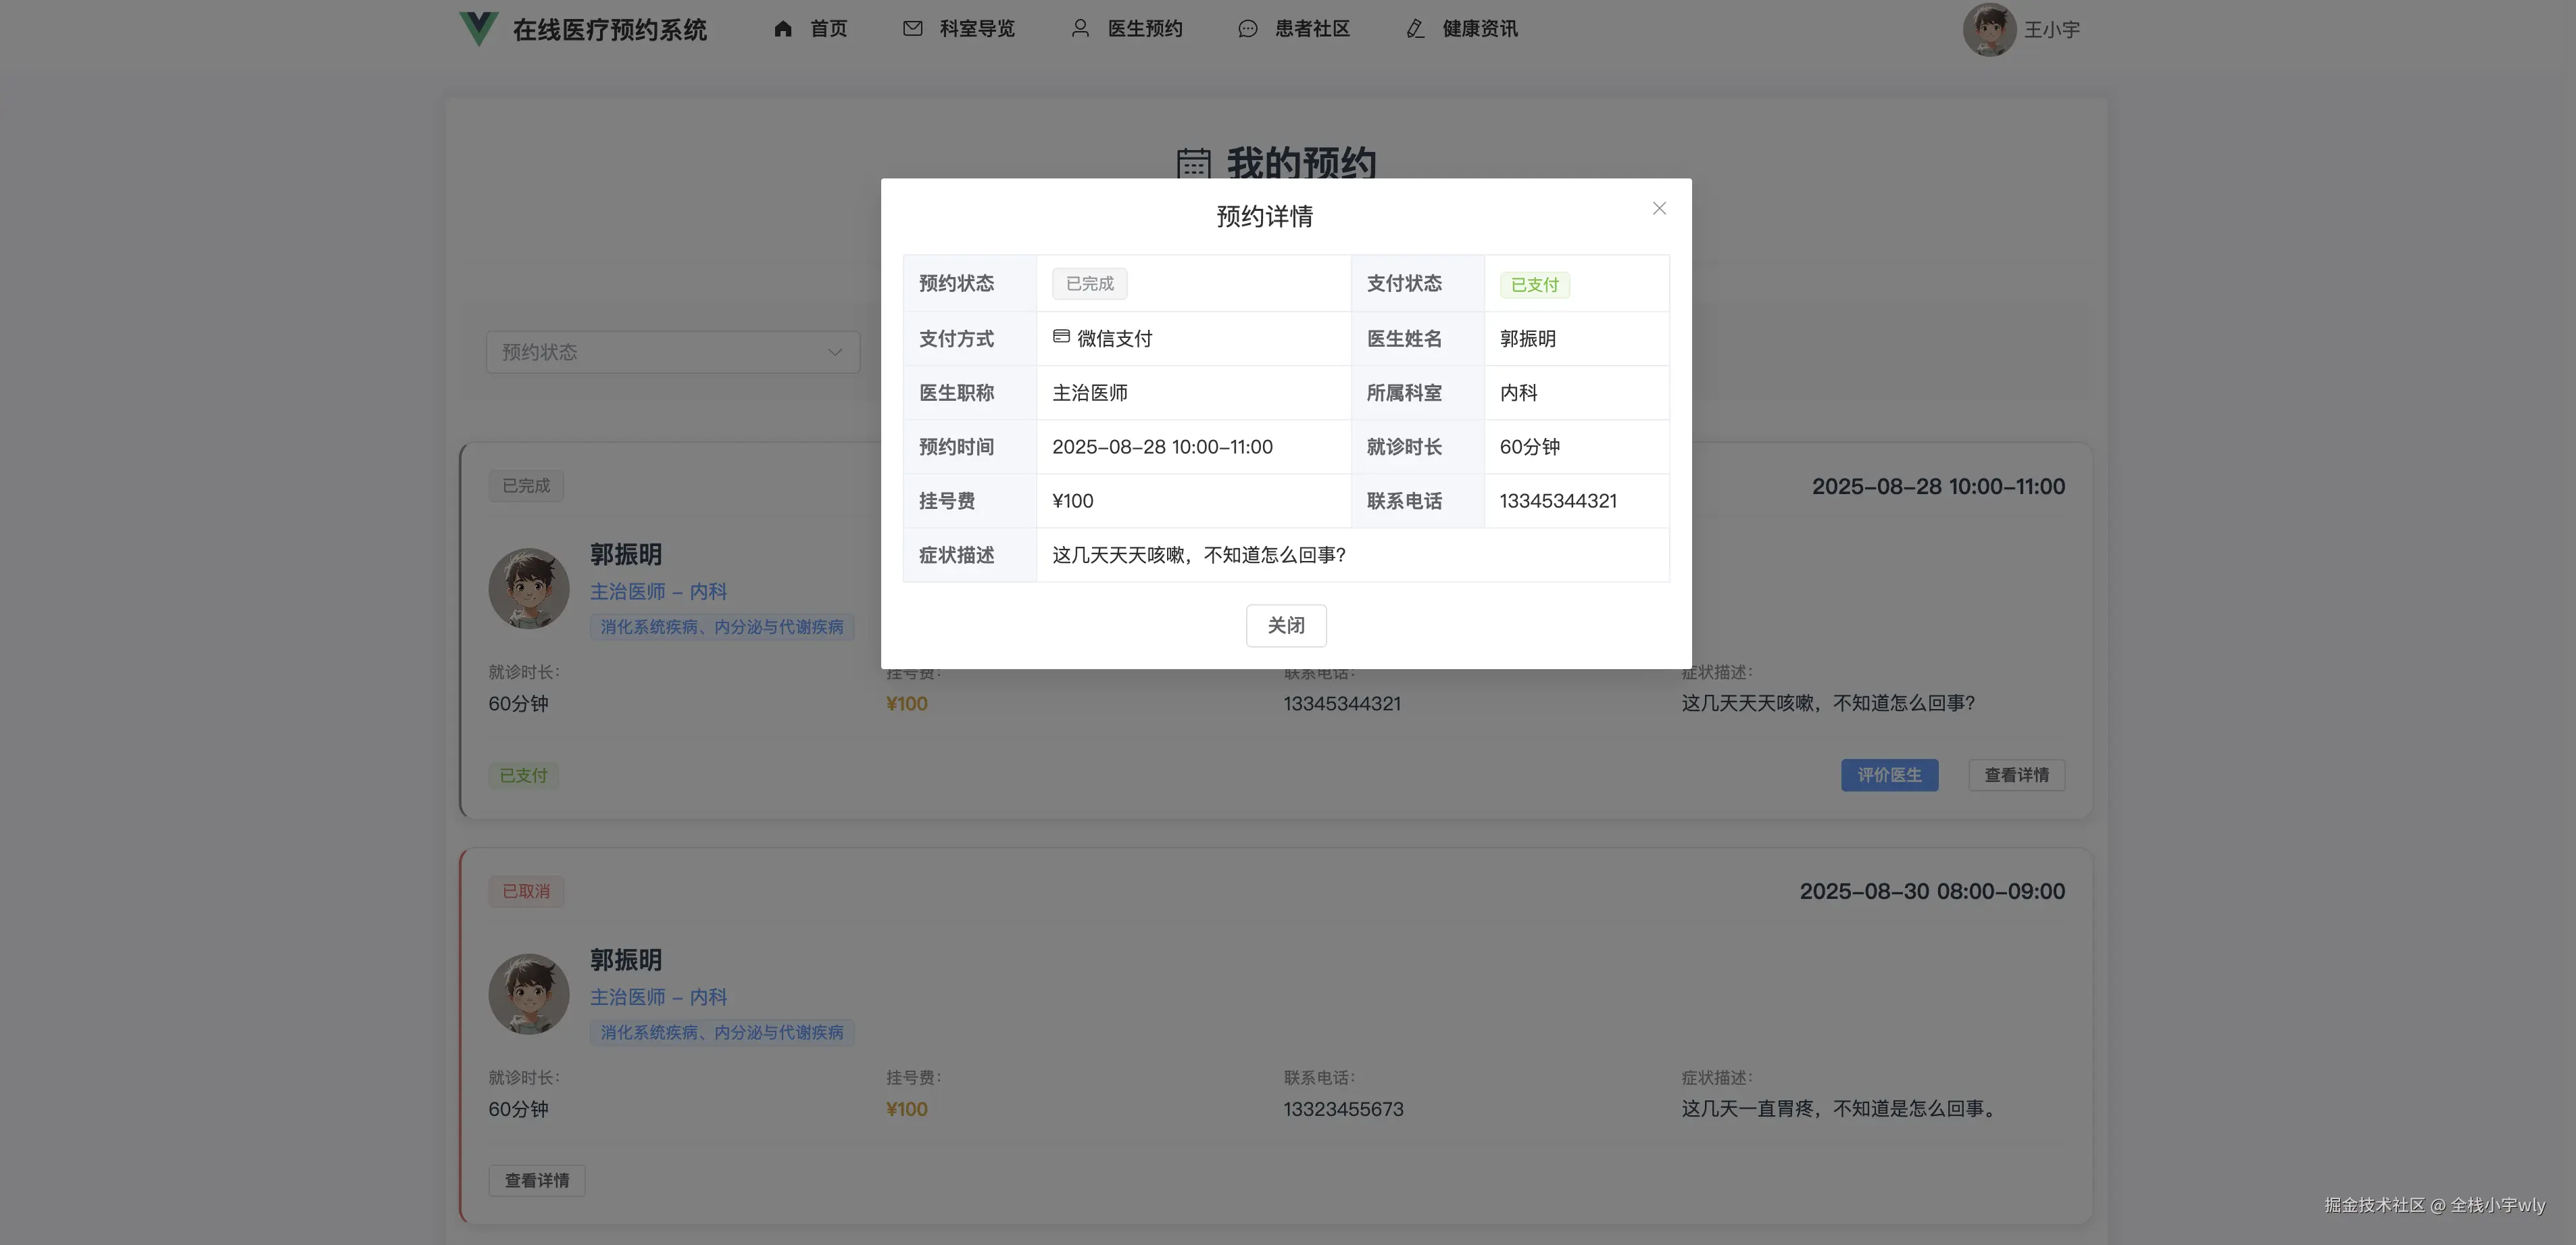
Task: Open the 预约状态 filter dropdown
Action: click(672, 352)
